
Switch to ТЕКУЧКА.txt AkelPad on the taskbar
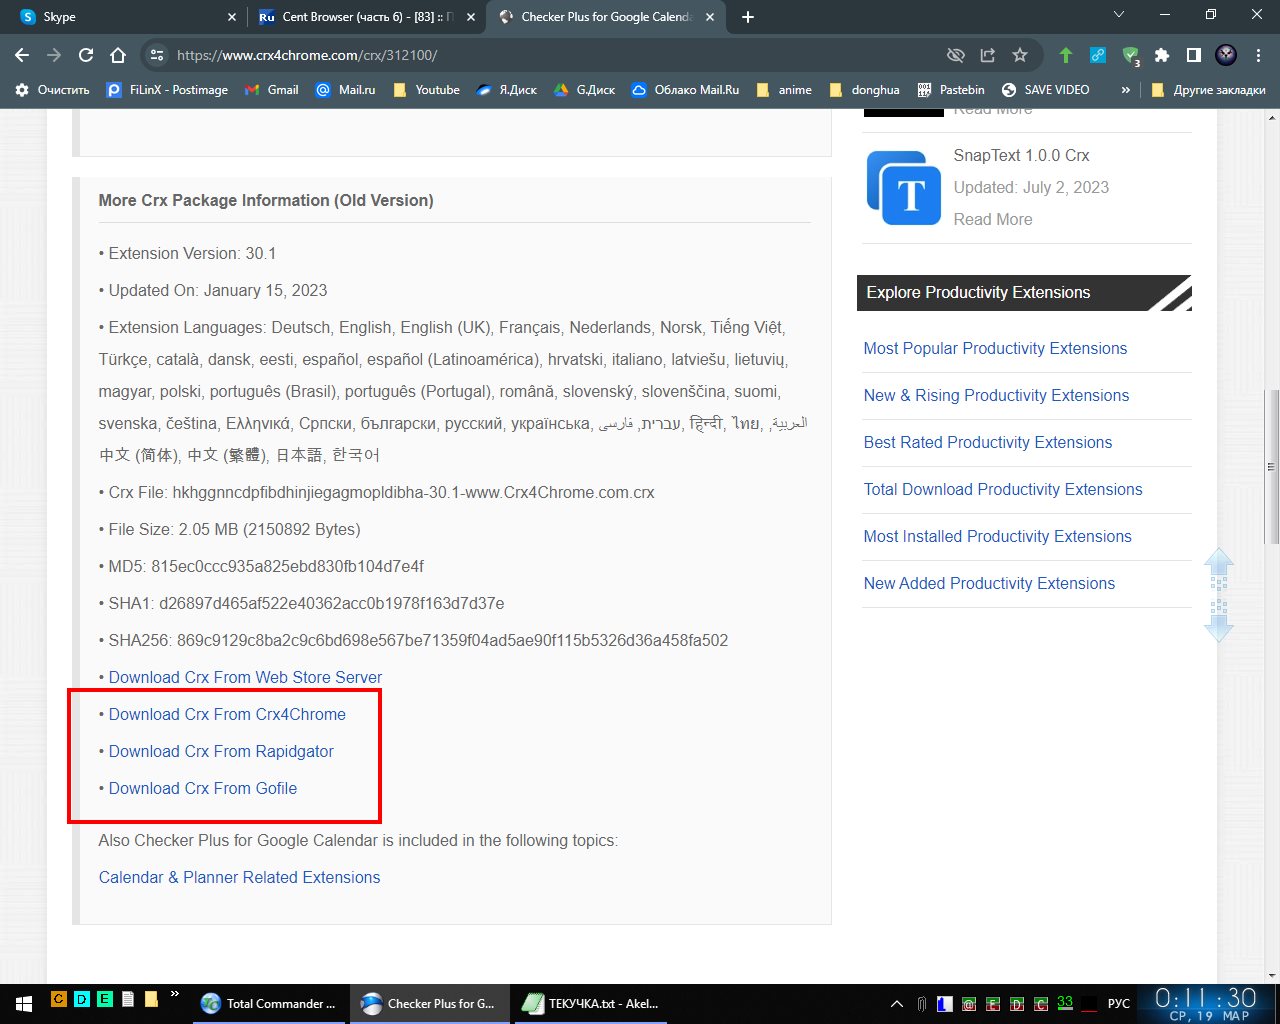click(592, 1003)
